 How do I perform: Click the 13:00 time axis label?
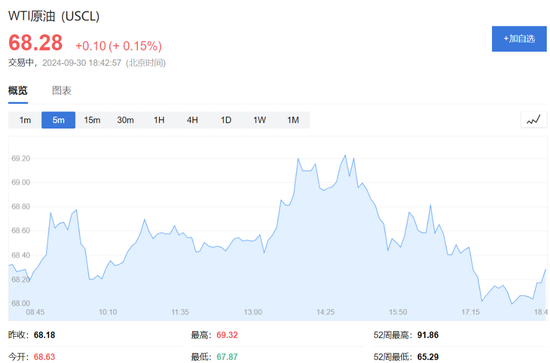[x=253, y=312]
